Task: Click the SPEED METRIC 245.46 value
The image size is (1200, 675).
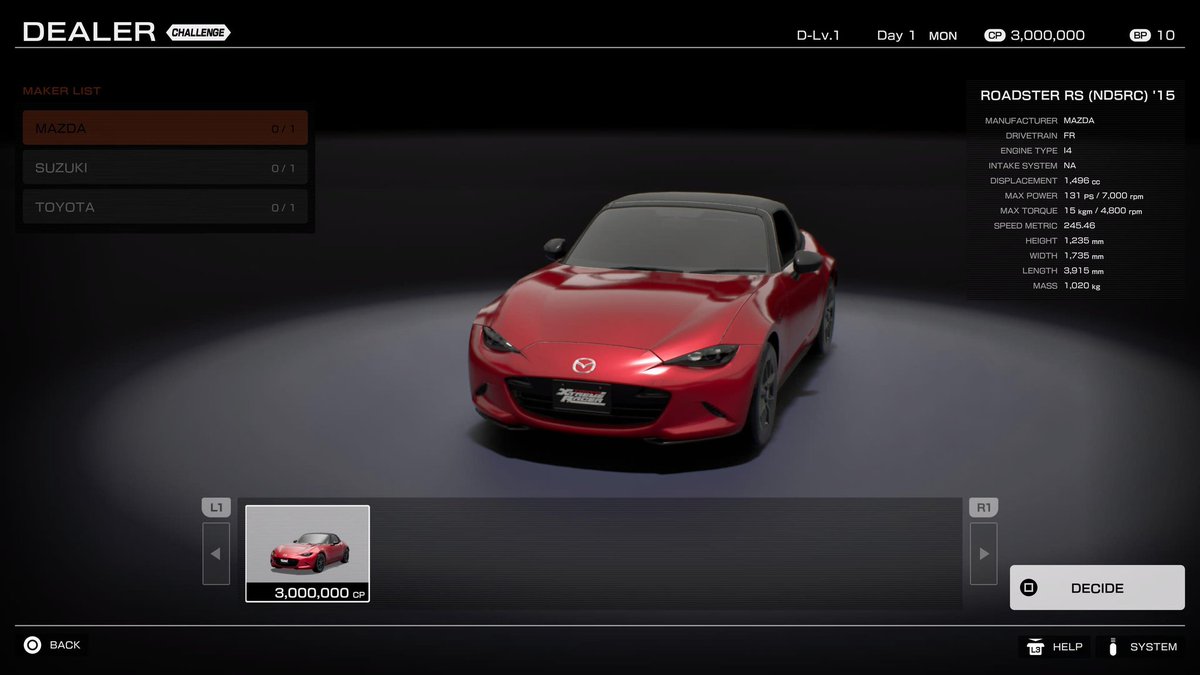Action: pos(1080,226)
